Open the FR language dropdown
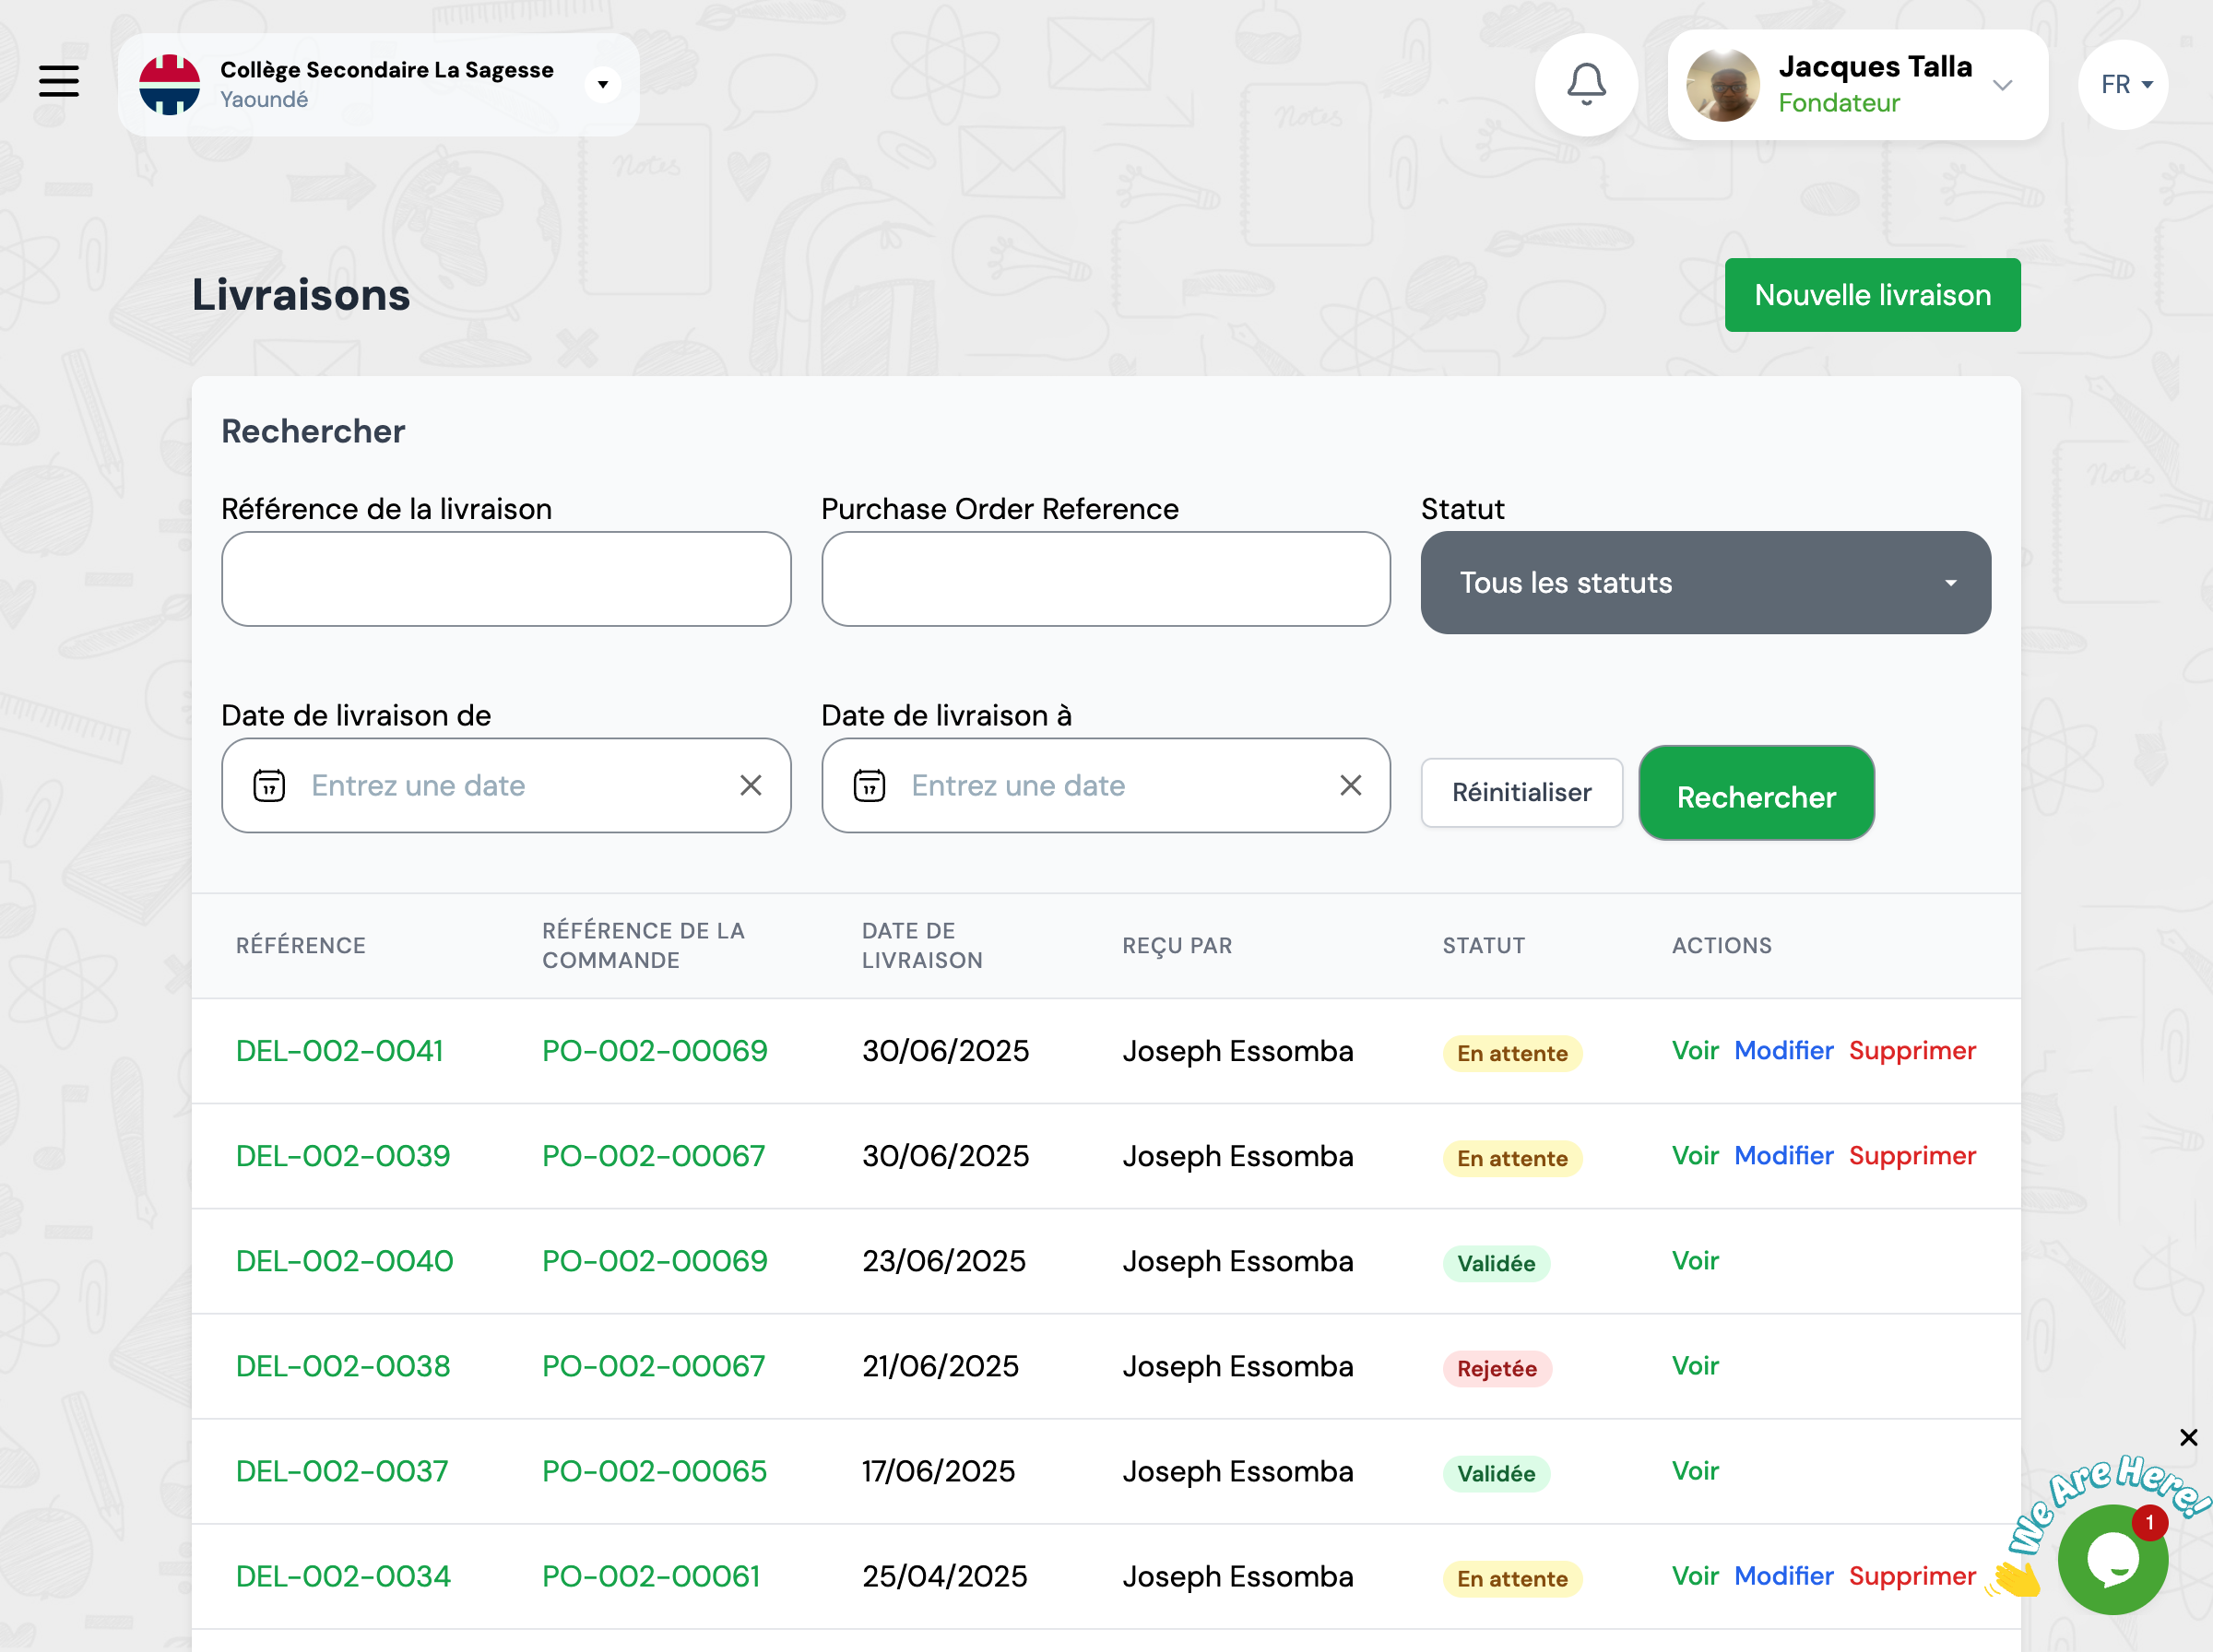This screenshot has height=1652, width=2213. click(x=2124, y=85)
